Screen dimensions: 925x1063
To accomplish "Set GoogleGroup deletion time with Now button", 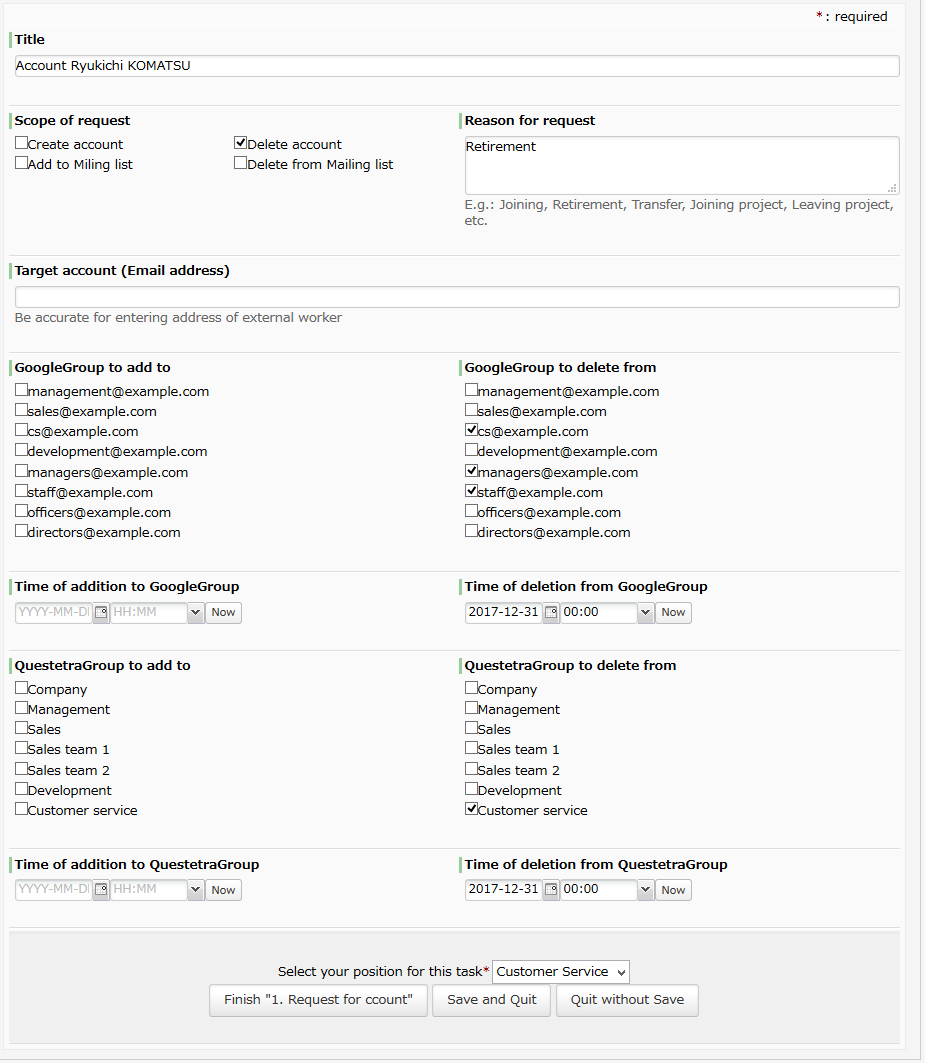I will pyautogui.click(x=673, y=613).
